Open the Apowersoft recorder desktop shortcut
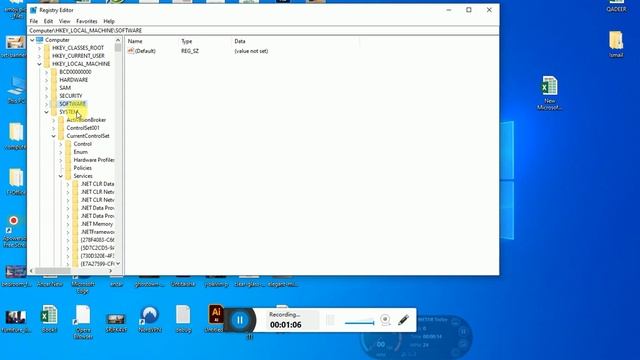Viewport: 640px width, 360px height. [x=14, y=231]
